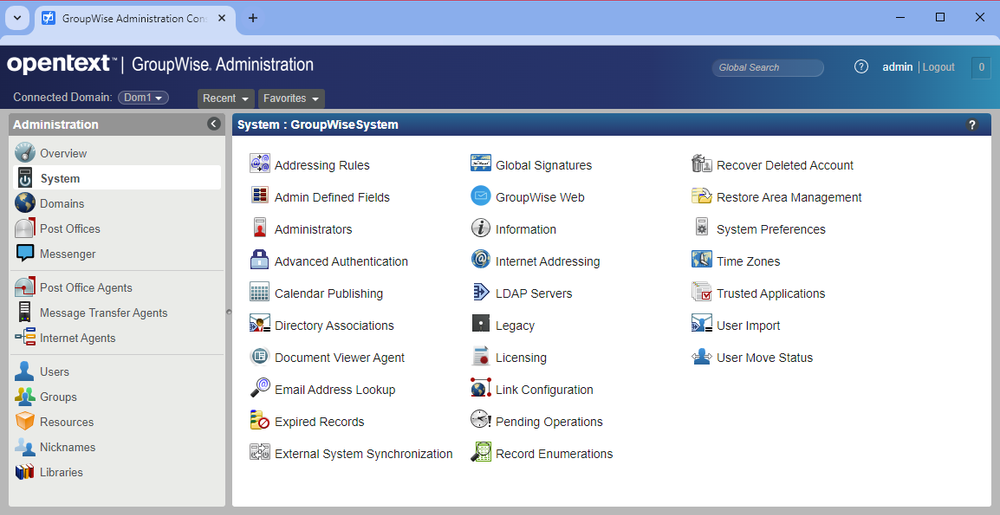
Task: Select Overview in the sidebar
Action: click(x=117, y=153)
